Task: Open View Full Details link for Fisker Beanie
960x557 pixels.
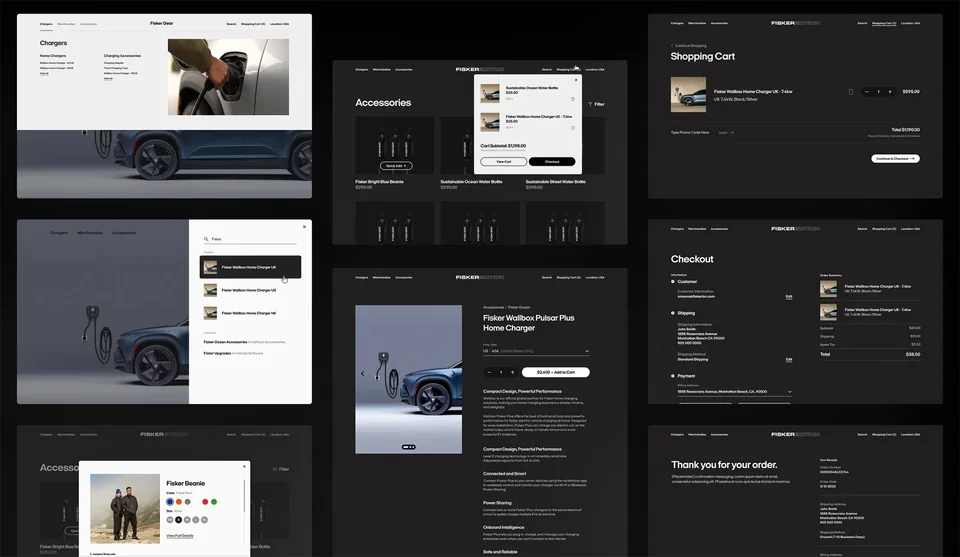Action: click(180, 536)
